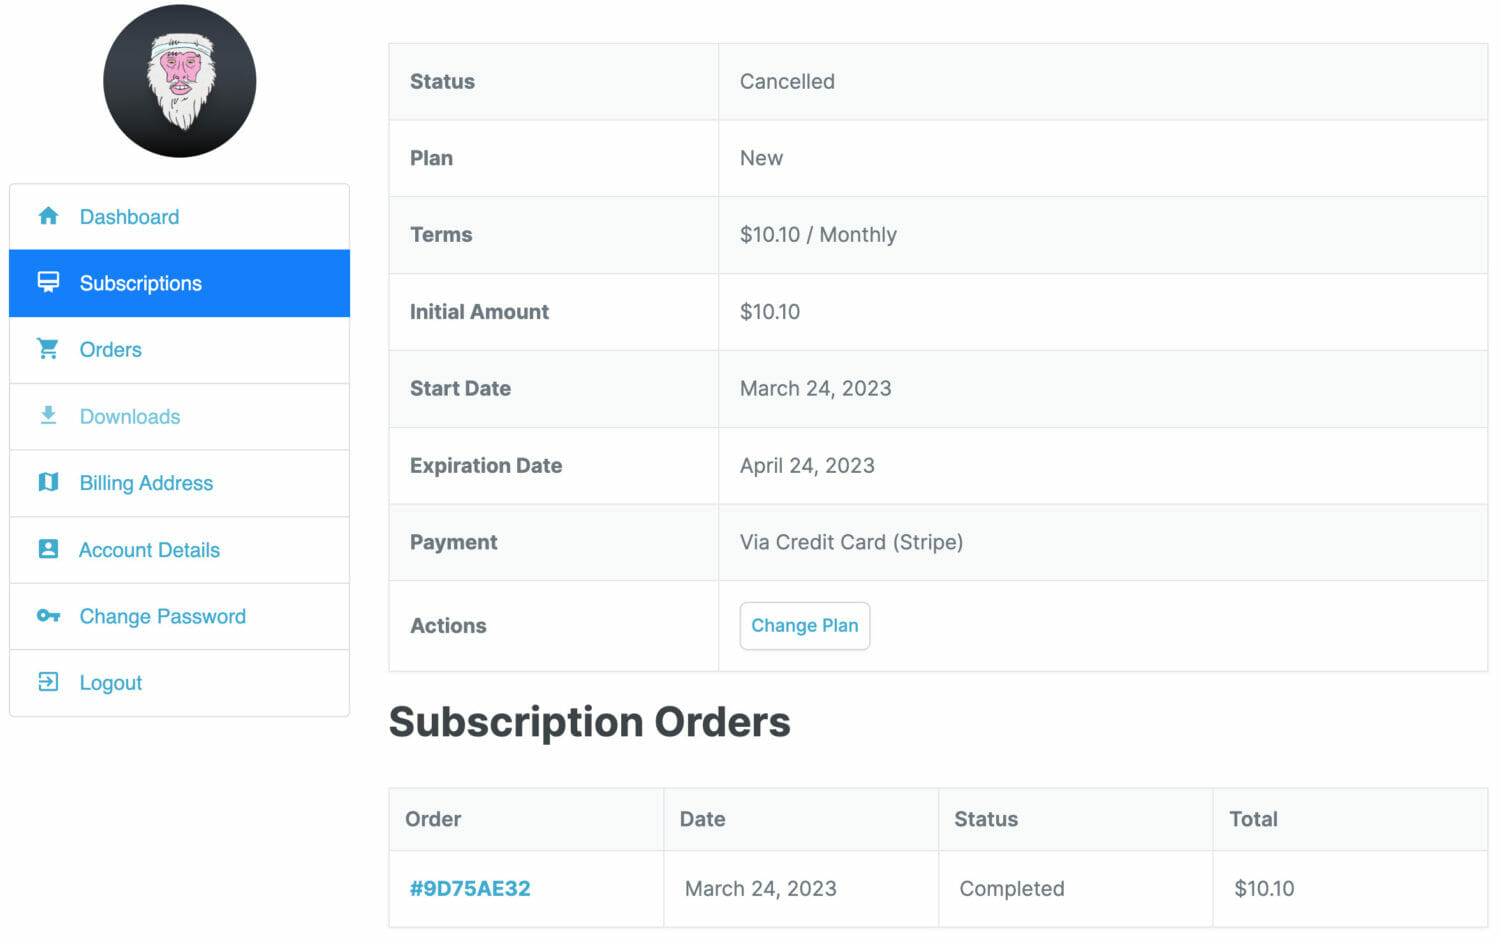The width and height of the screenshot is (1500, 938).
Task: Click the Change Password key icon
Action: coord(48,616)
